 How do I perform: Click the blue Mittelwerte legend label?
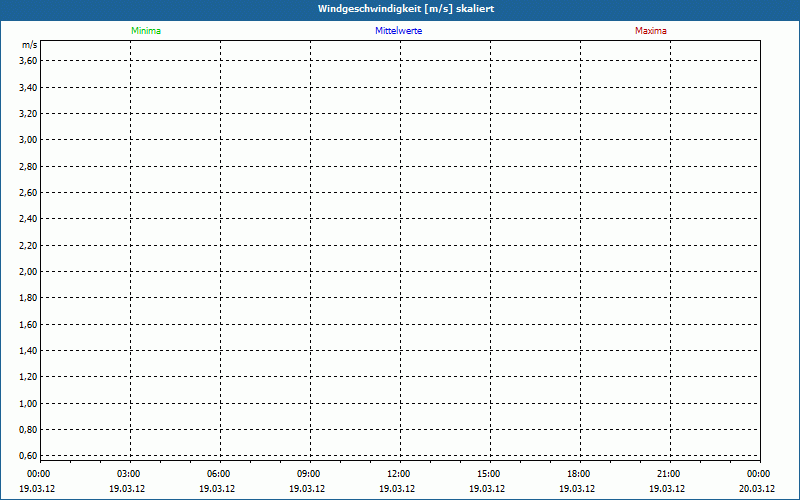click(x=398, y=31)
